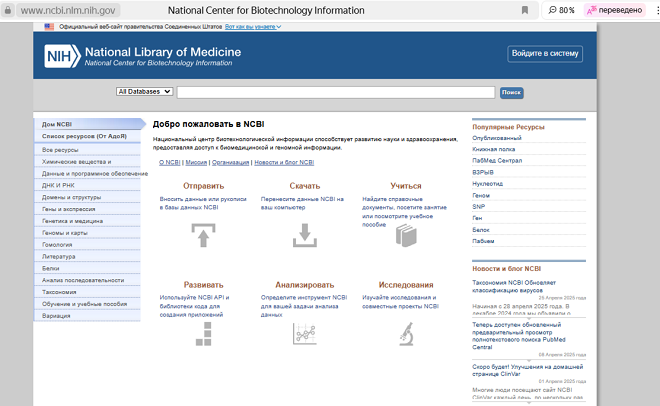Viewport: 660px width, 406px height.
Task: Select 'Химические вещества и' sidebar item
Action: (x=87, y=162)
